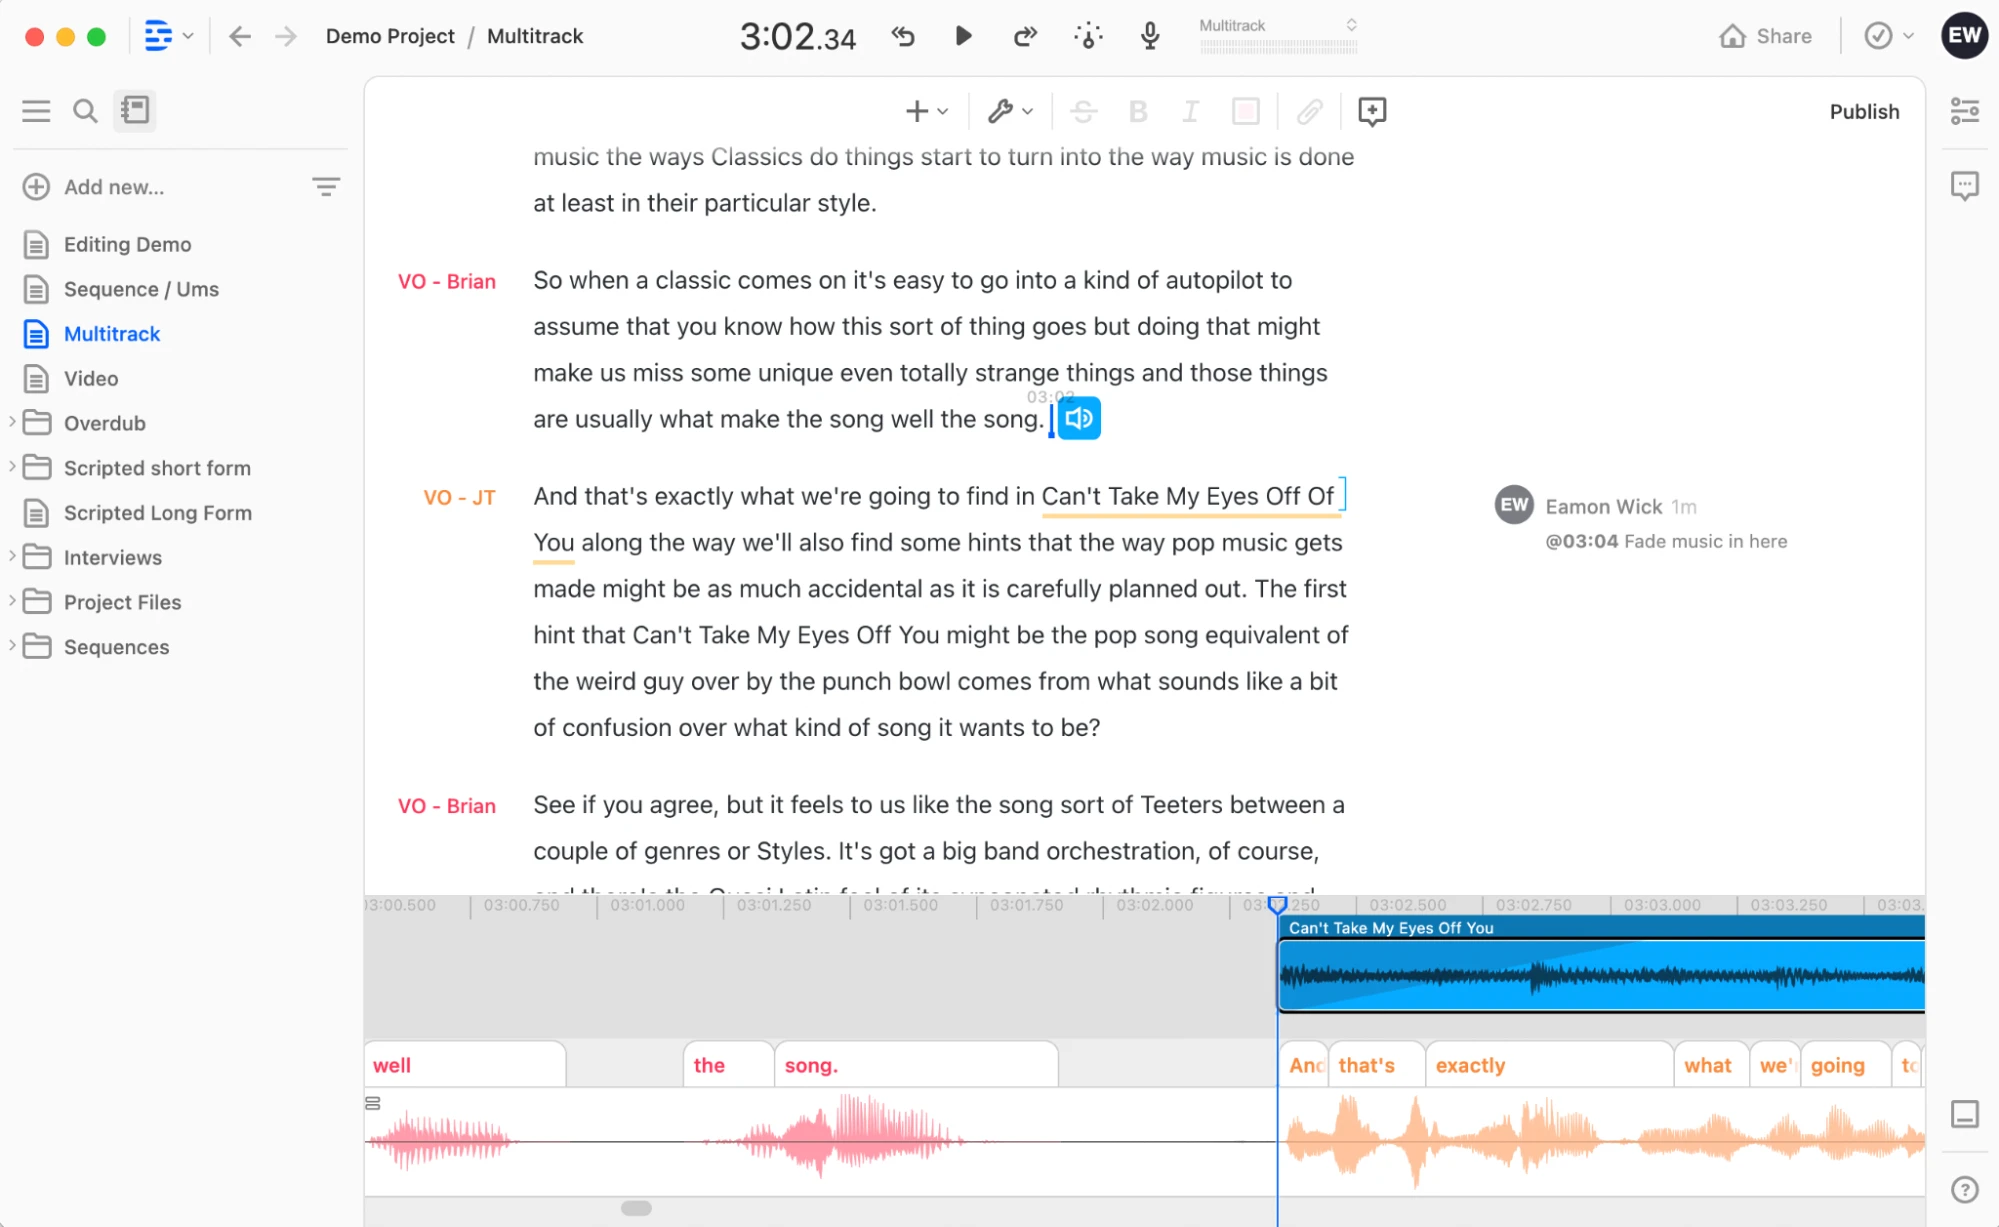
Task: Click the Share button
Action: click(1766, 36)
